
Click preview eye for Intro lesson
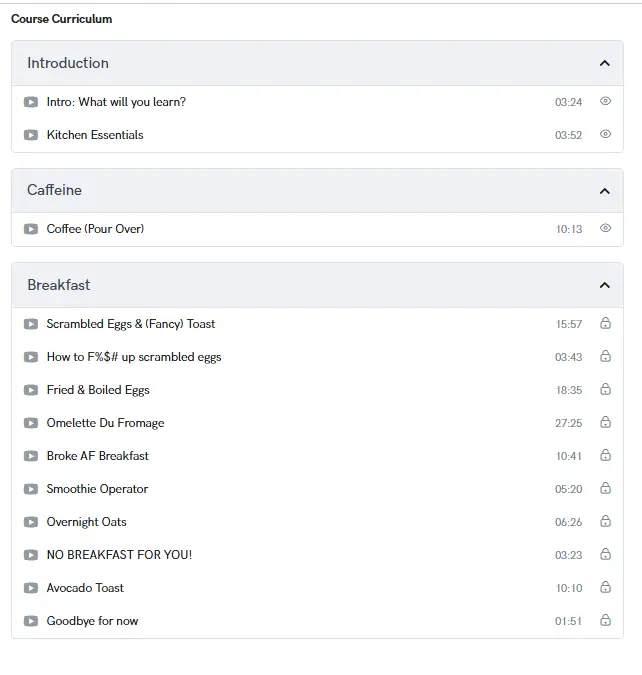coord(605,102)
